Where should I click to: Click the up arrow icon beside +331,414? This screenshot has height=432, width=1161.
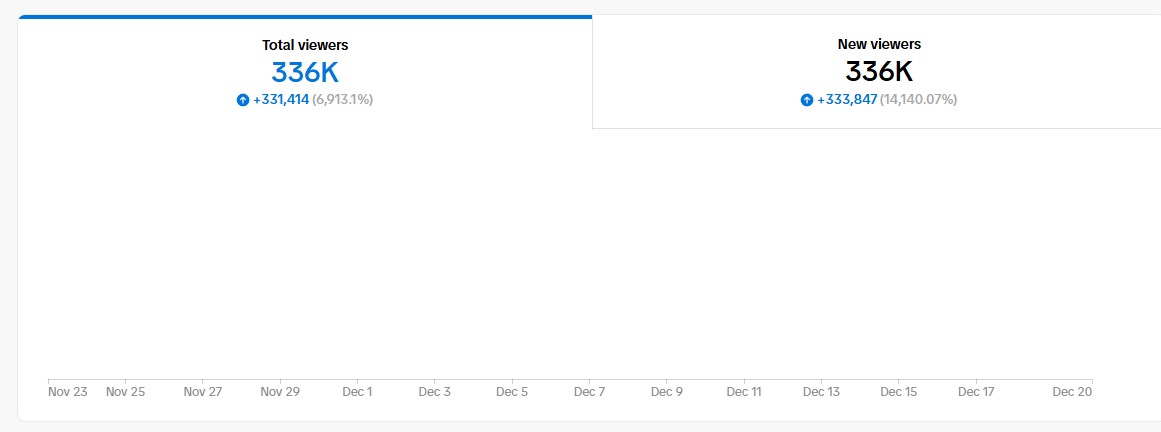click(x=243, y=100)
